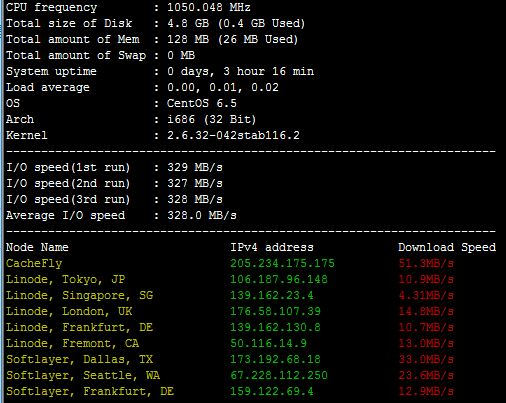Click IP address 173.192.68.18
The image size is (506, 403).
[275, 359]
